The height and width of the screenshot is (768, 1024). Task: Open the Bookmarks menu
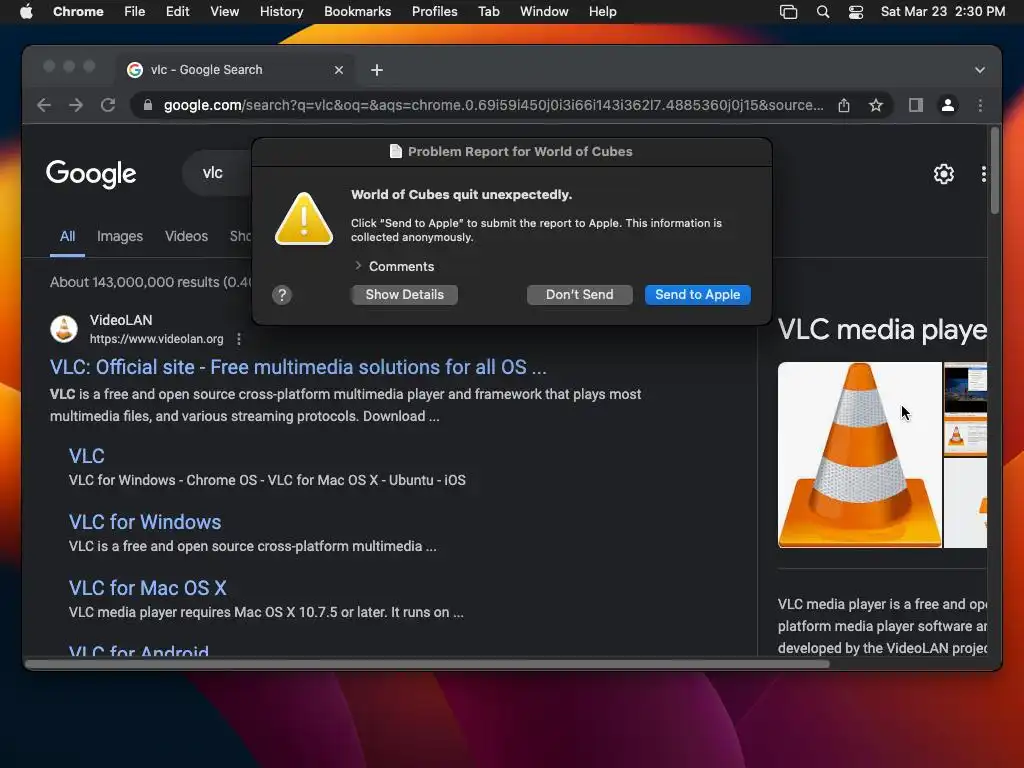pos(357,12)
